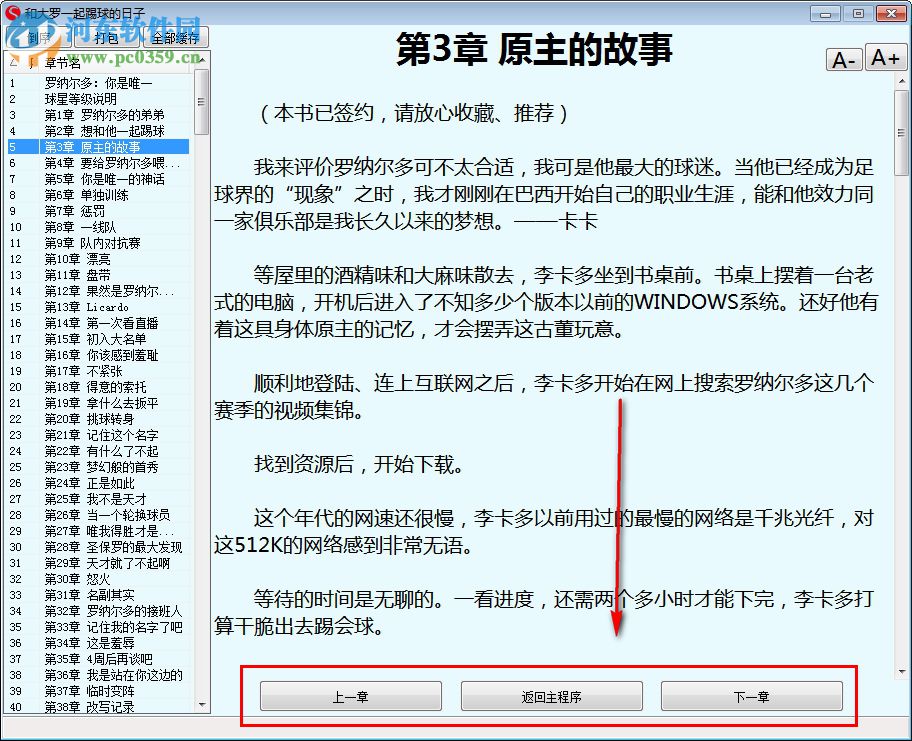Click 下一章 to open next chapter

pyautogui.click(x=752, y=695)
